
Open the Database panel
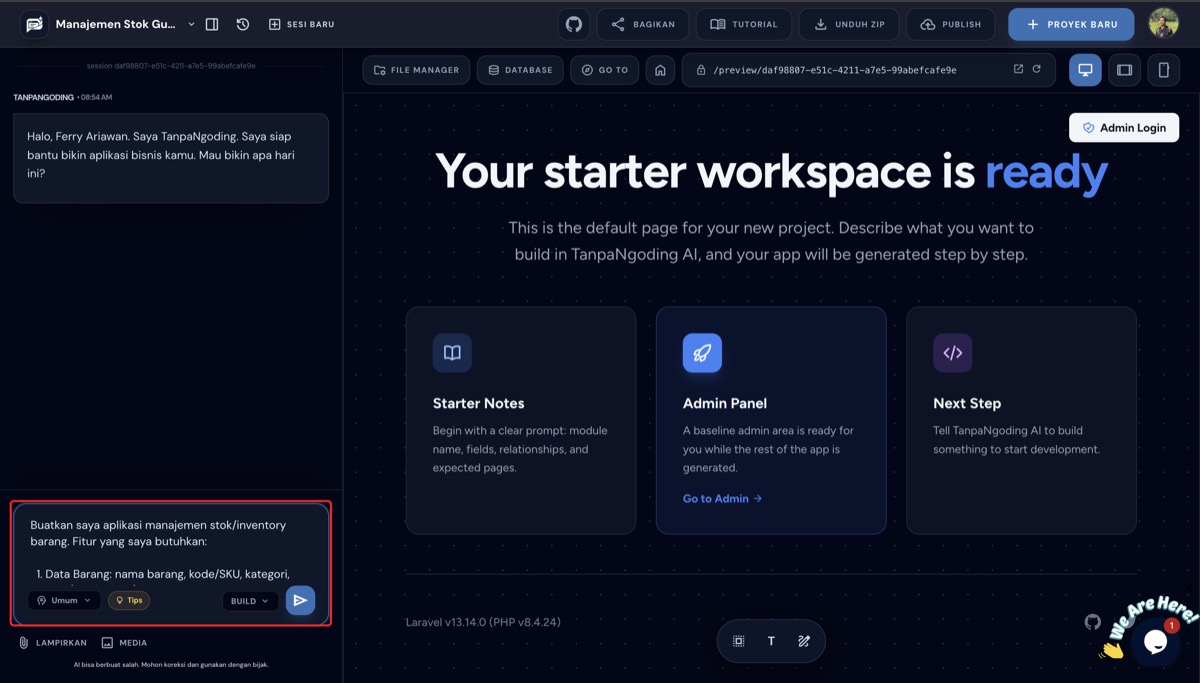[520, 70]
